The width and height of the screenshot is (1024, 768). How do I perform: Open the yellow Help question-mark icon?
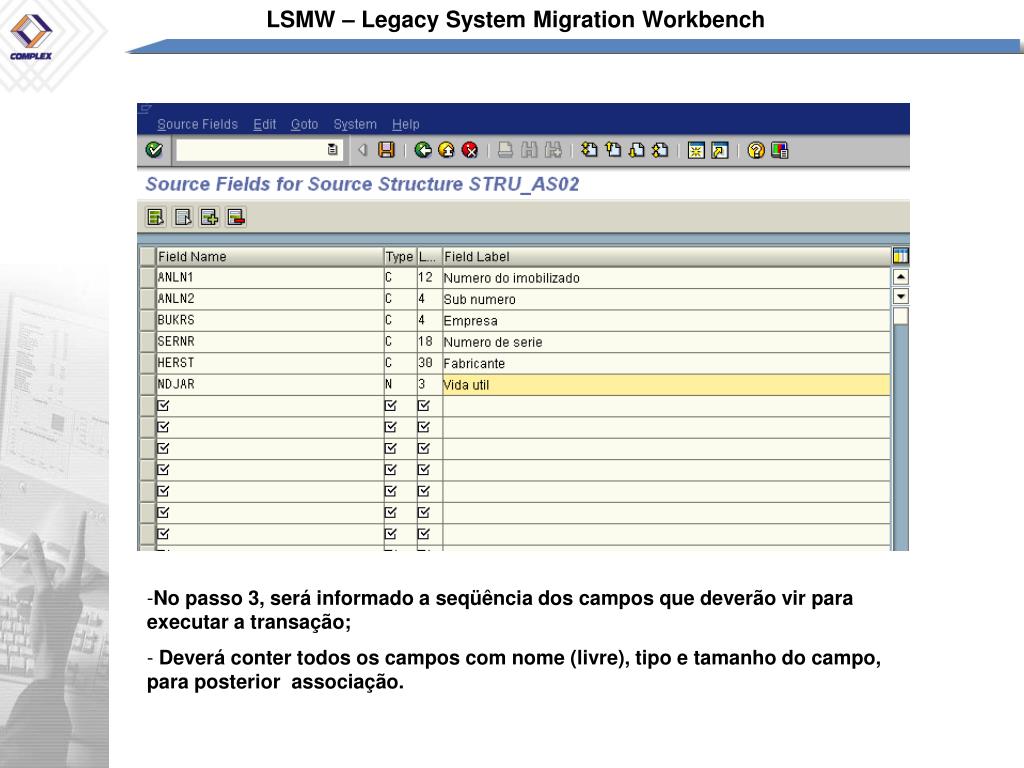tap(756, 150)
